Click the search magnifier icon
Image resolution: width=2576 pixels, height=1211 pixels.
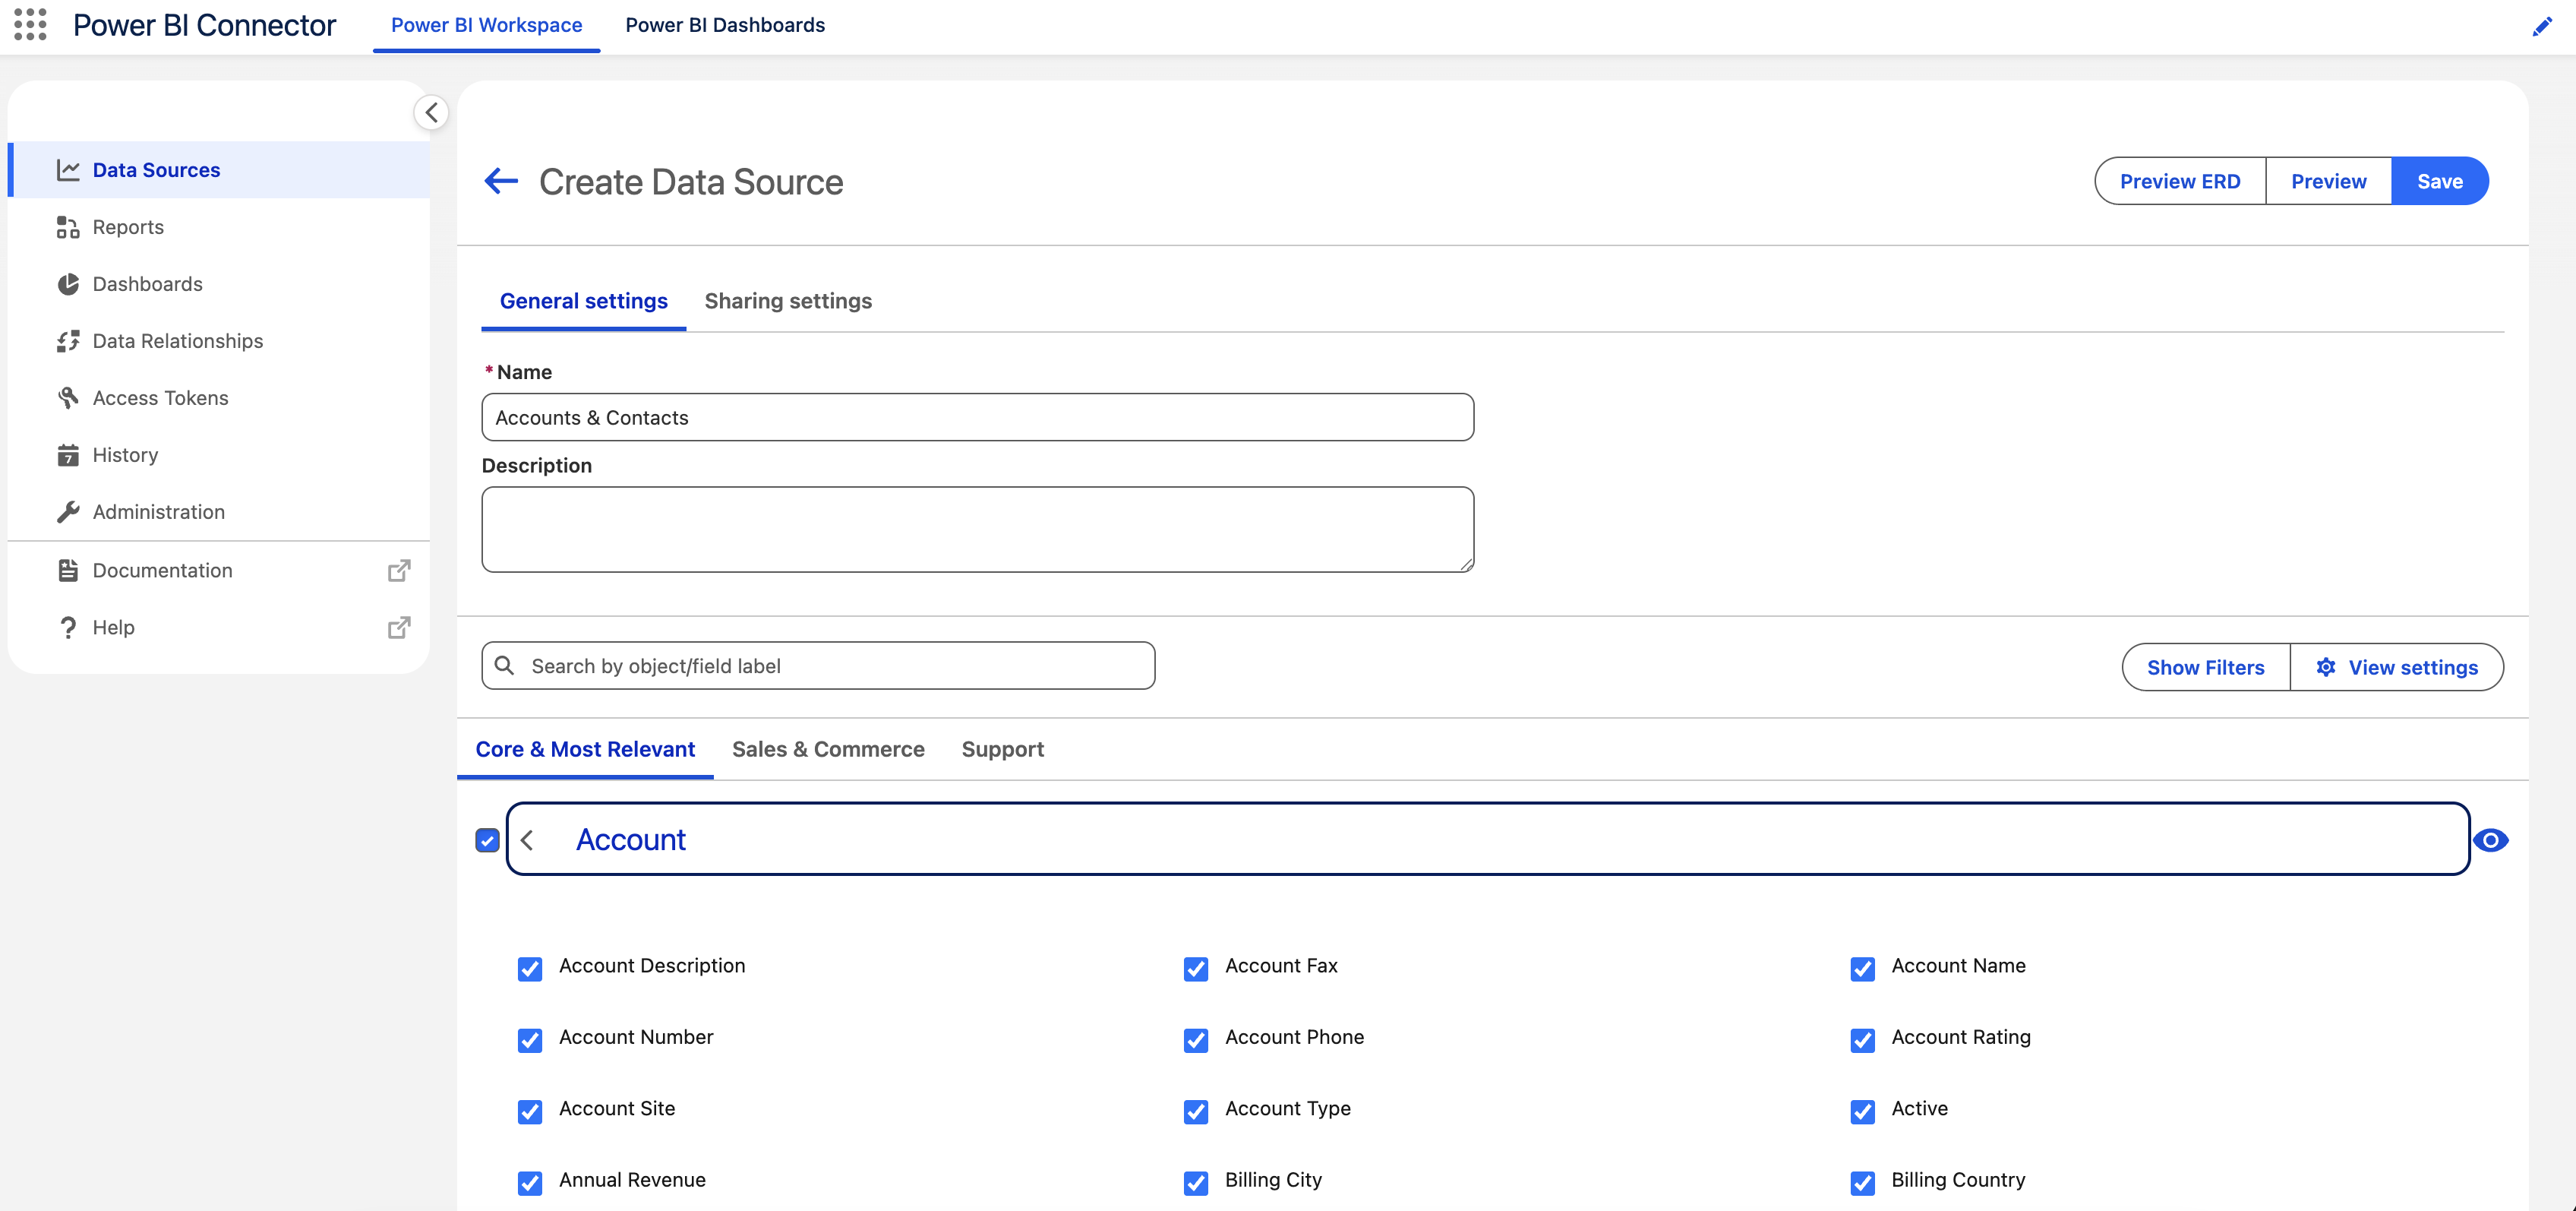(x=505, y=666)
